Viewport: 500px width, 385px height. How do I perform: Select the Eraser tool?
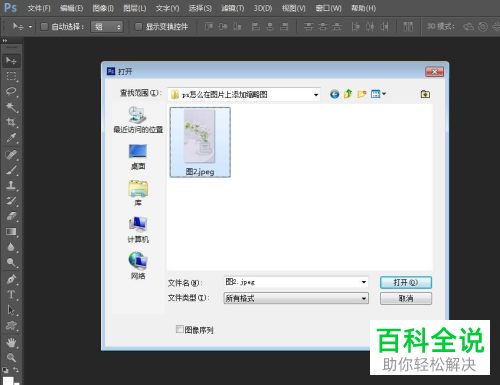11,216
